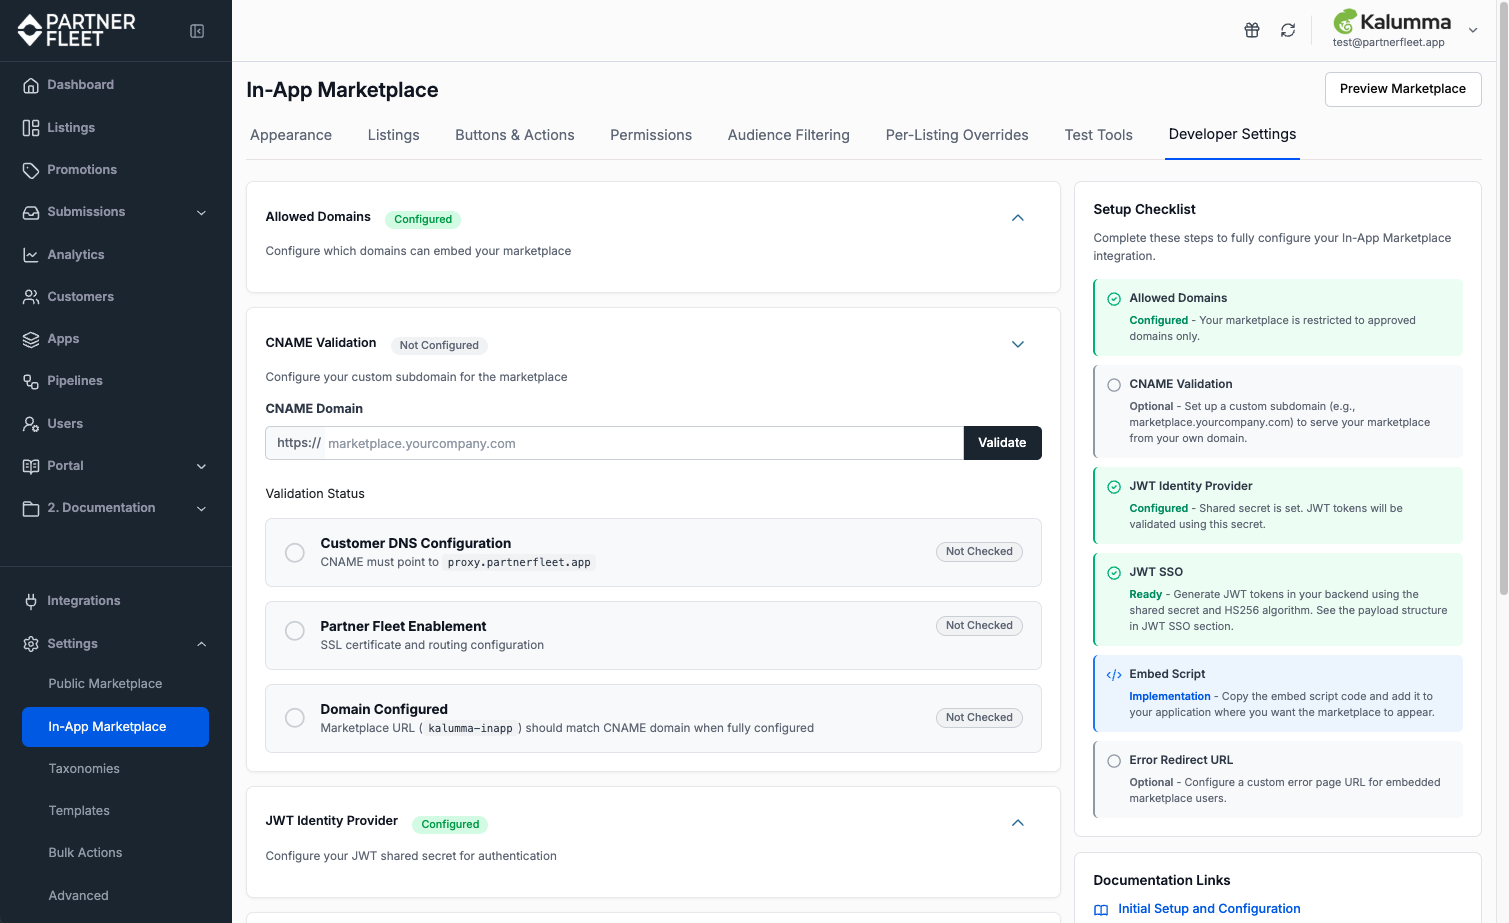Expand the Submissions submenu chevron

[201, 213]
